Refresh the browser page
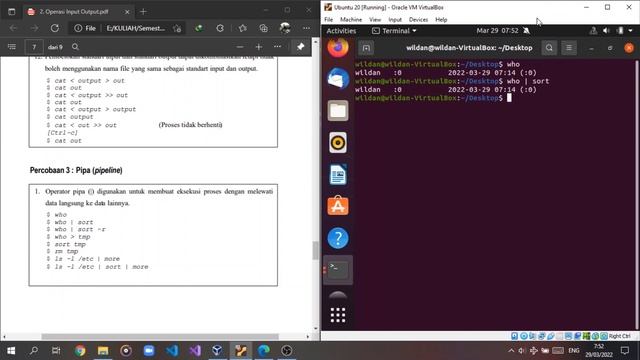Viewport: 640px width, 360px height. click(55, 28)
